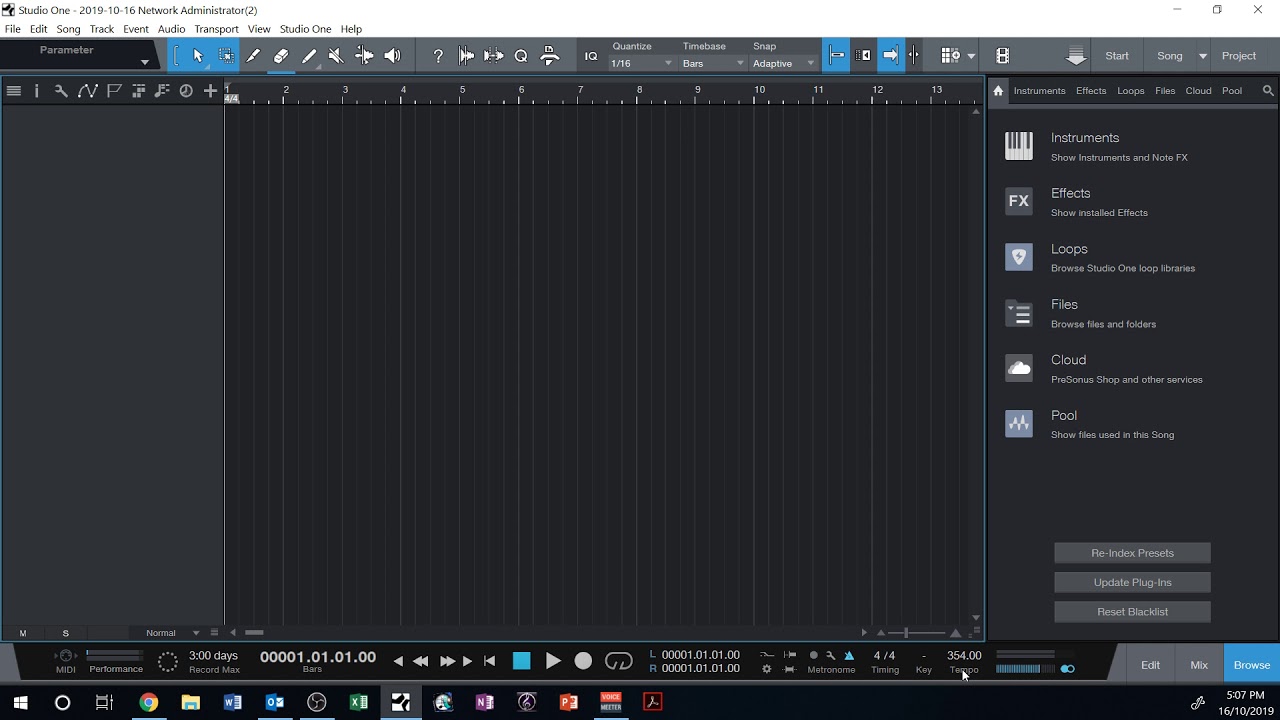The height and width of the screenshot is (720, 1280).
Task: Switch to the Files browser tab
Action: tap(1165, 90)
